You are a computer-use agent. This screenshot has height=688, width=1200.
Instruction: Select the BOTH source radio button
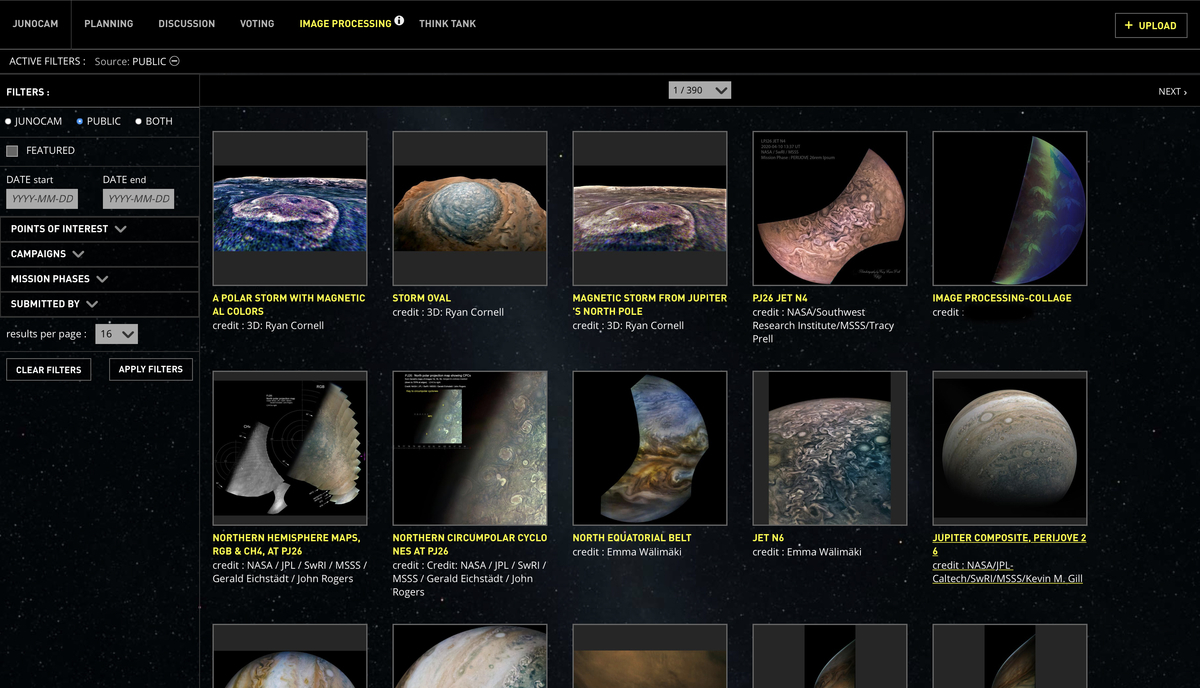[x=139, y=121]
